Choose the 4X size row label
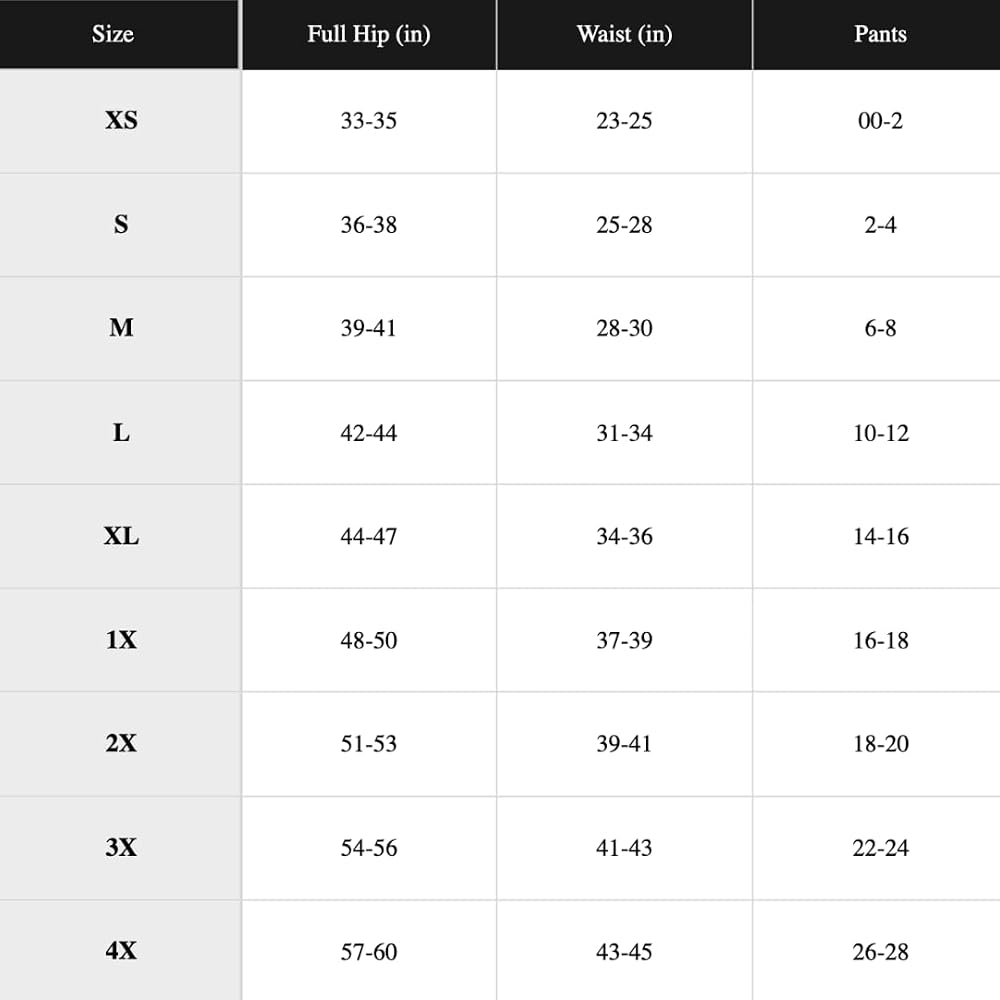The height and width of the screenshot is (1000, 1000). click(121, 950)
